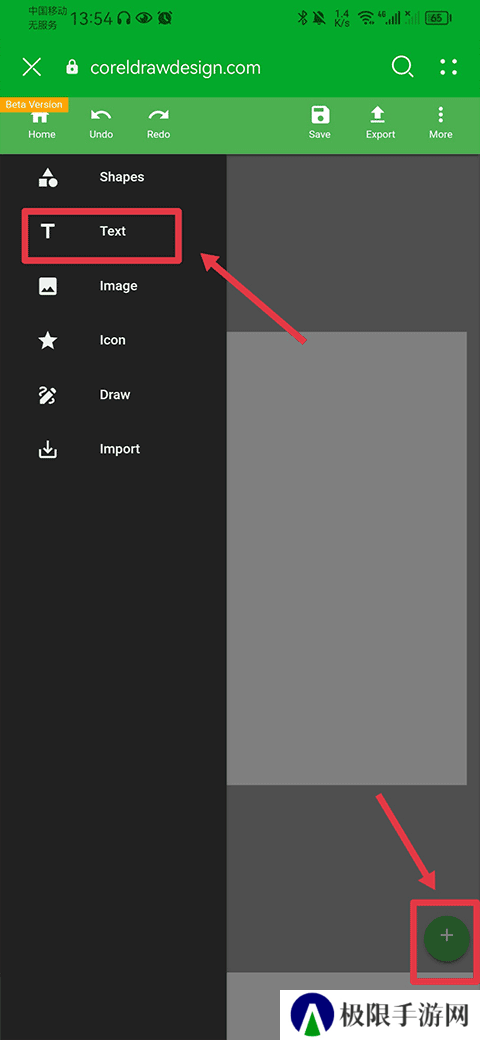This screenshot has height=1040, width=480.
Task: Click the light gray canvas area
Action: pos(347,558)
